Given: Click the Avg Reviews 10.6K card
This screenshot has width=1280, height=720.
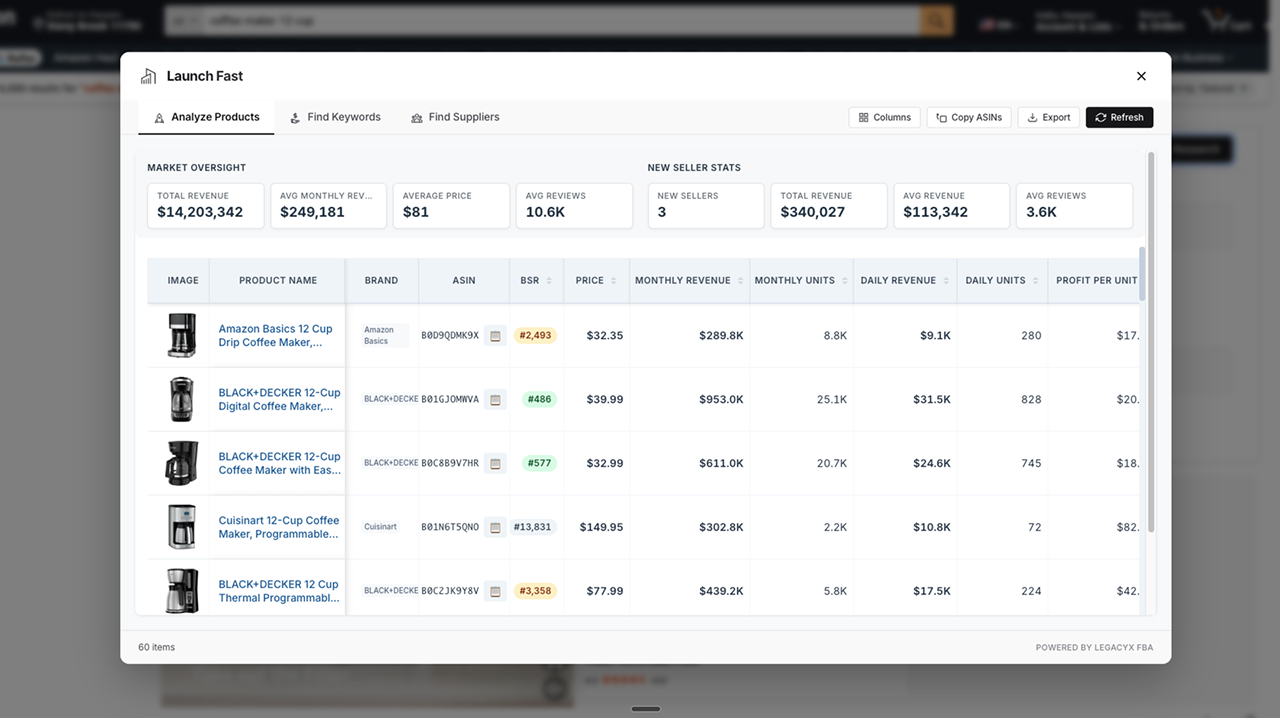Looking at the screenshot, I should [x=574, y=205].
